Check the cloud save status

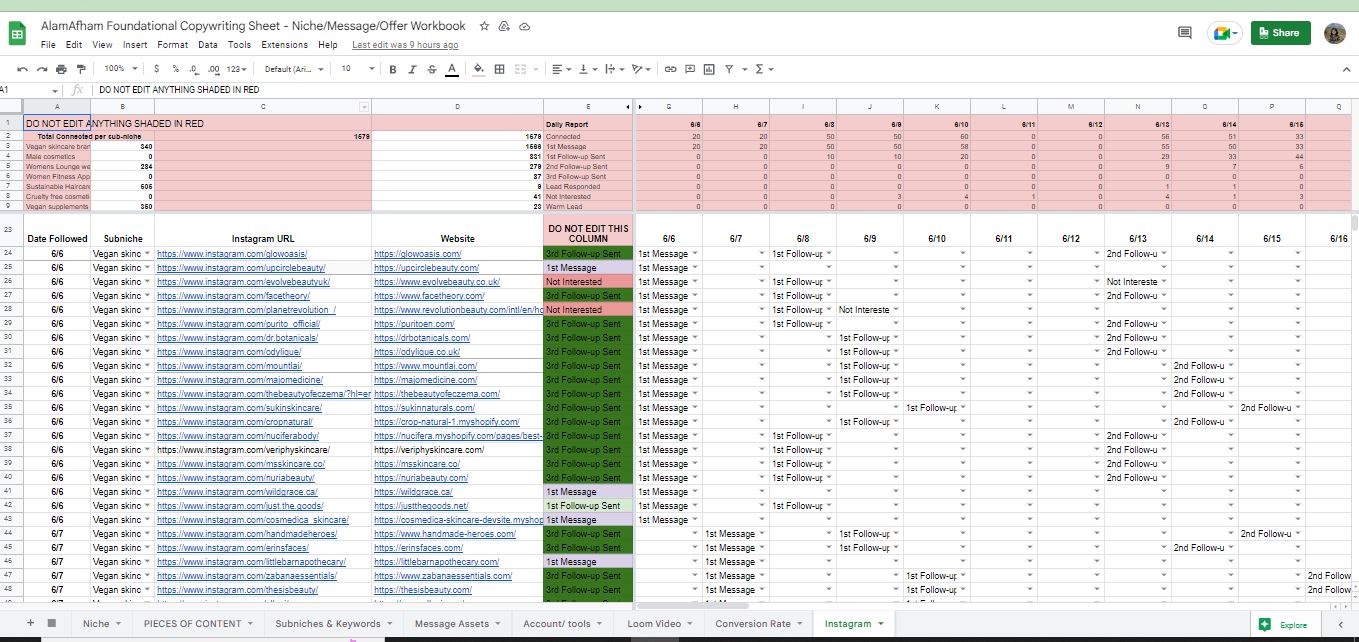coord(525,26)
